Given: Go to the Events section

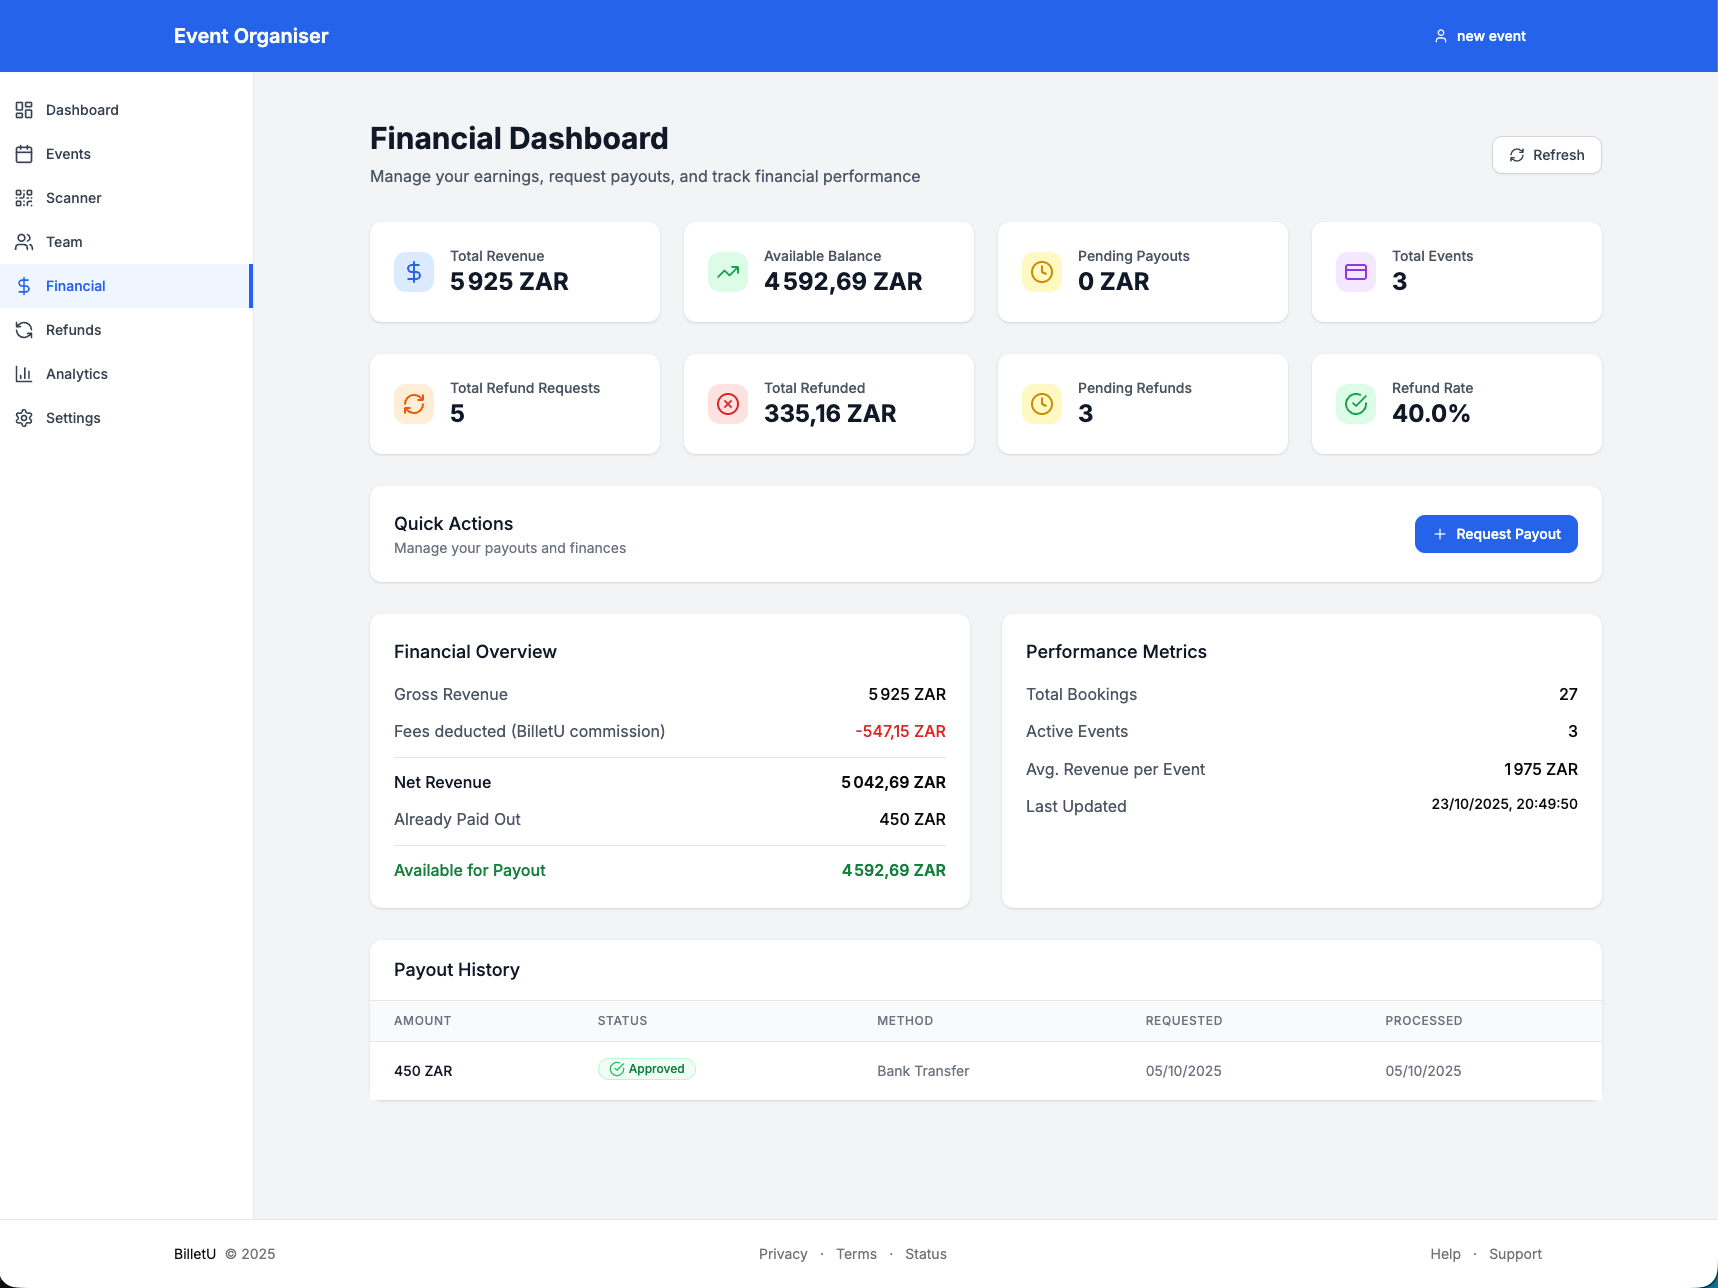Looking at the screenshot, I should (x=126, y=154).
